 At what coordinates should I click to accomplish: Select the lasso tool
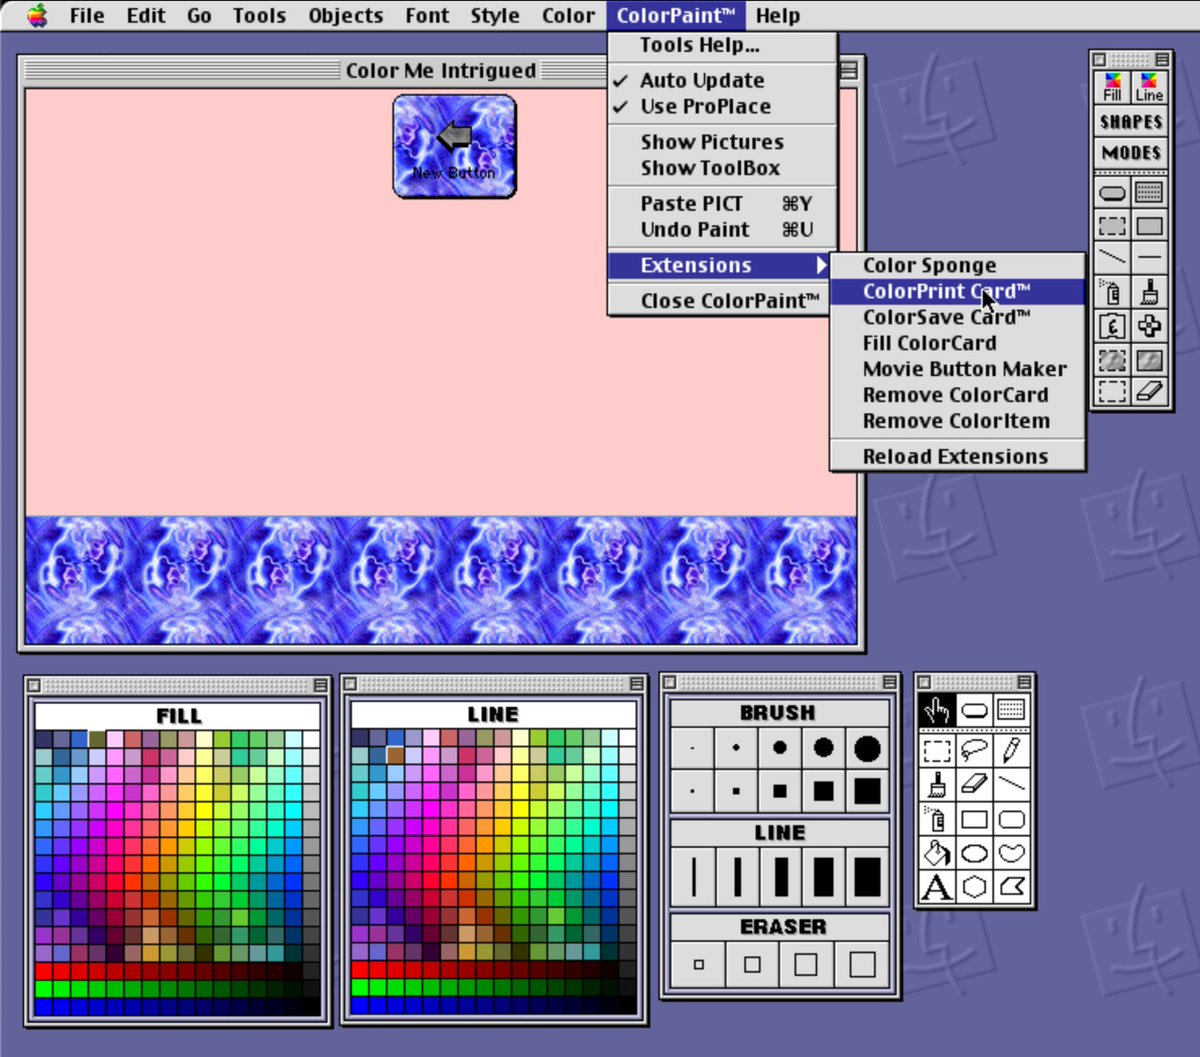974,749
